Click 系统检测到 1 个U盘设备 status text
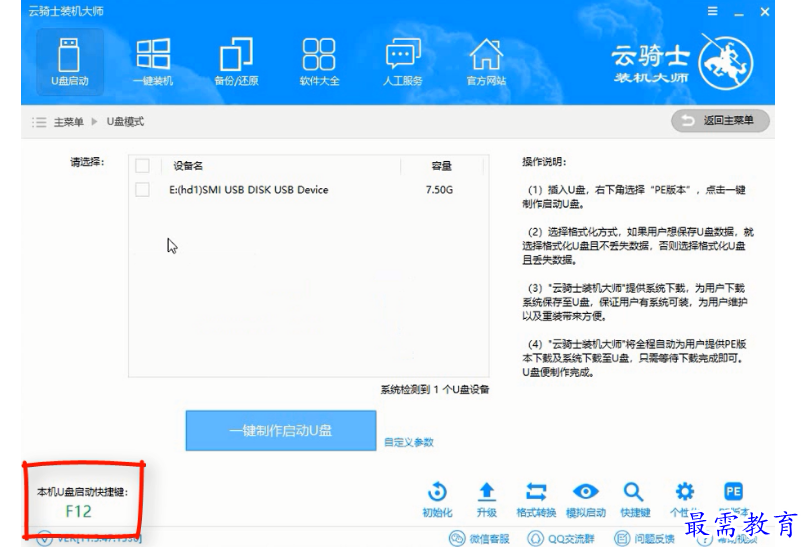This screenshot has height=556, width=806. pyautogui.click(x=435, y=390)
